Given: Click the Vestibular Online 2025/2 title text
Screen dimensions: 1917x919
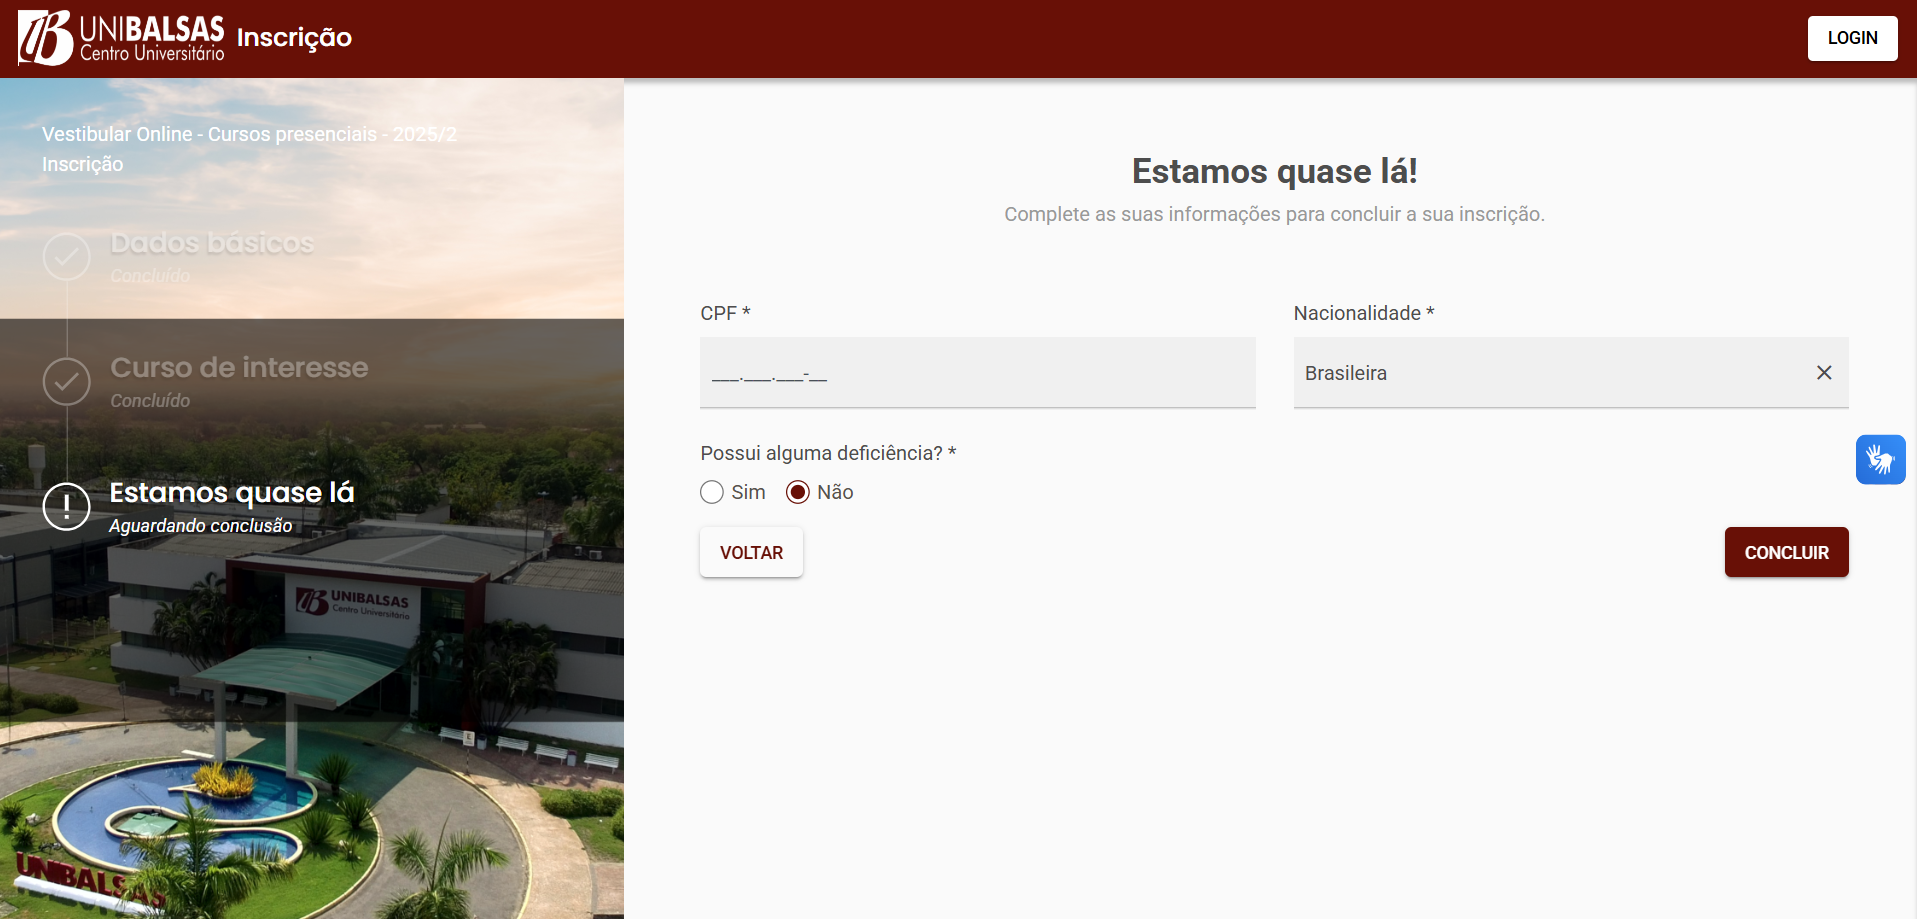Looking at the screenshot, I should click(249, 134).
